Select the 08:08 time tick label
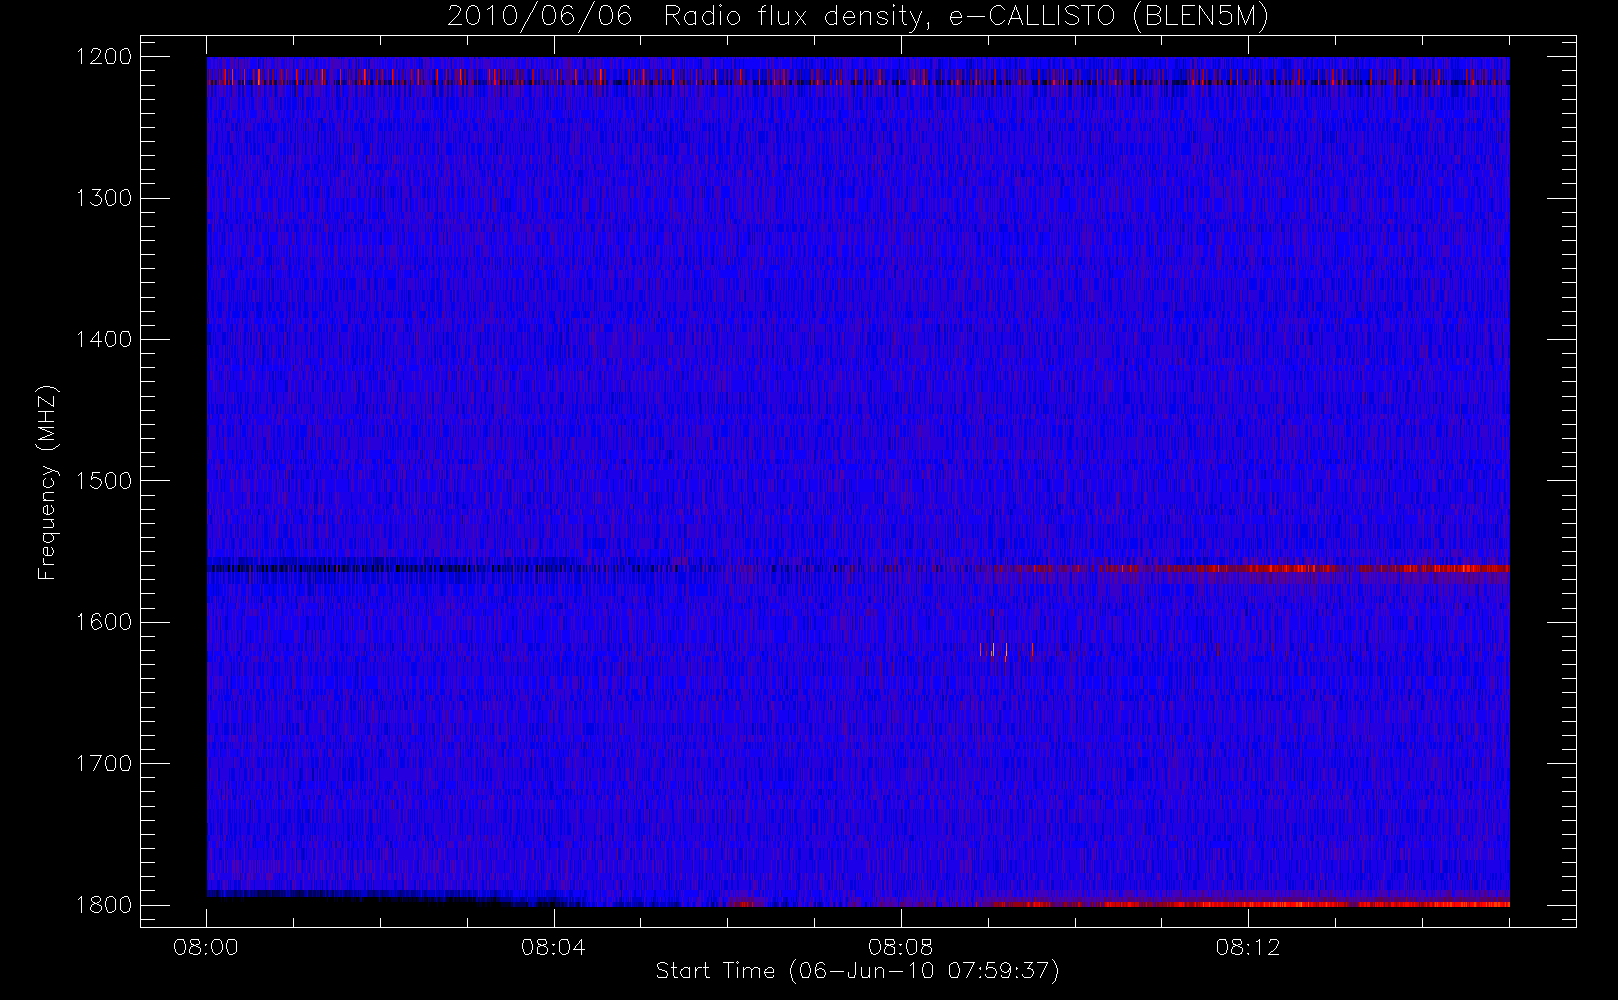This screenshot has width=1618, height=1000. tap(900, 947)
